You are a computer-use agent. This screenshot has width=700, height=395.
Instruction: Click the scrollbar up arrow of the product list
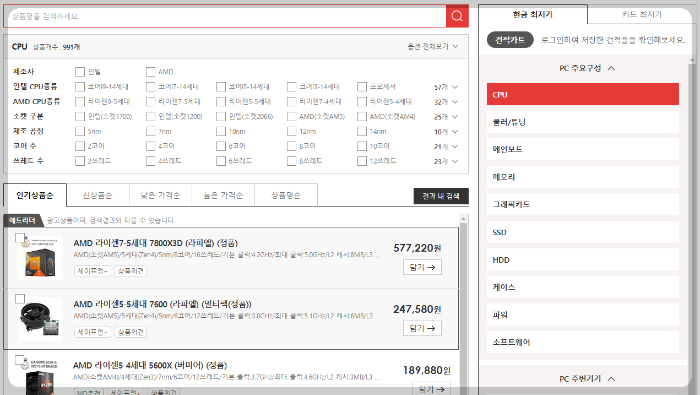463,219
